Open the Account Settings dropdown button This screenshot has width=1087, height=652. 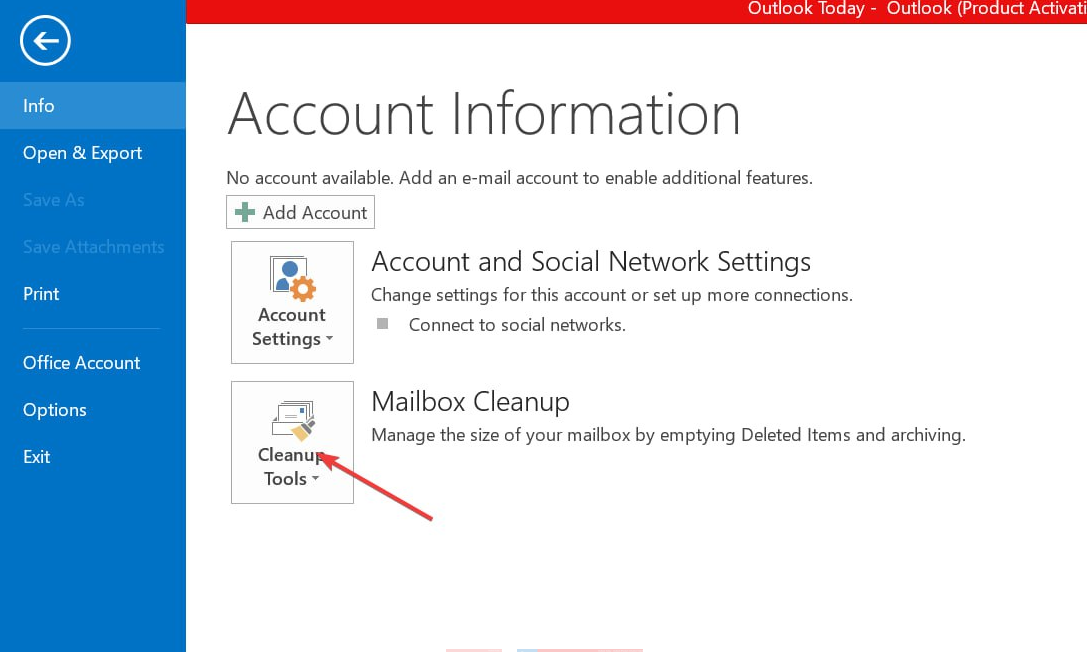pyautogui.click(x=292, y=302)
